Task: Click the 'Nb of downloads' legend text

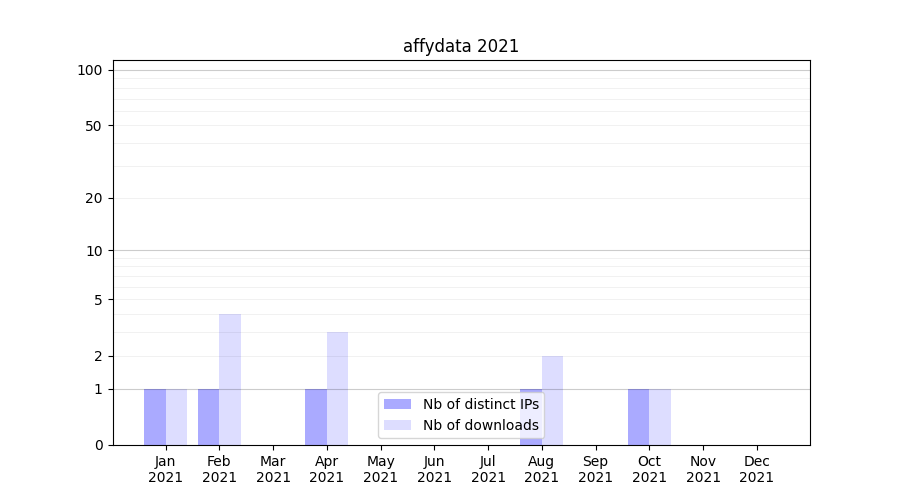Action: tap(480, 425)
